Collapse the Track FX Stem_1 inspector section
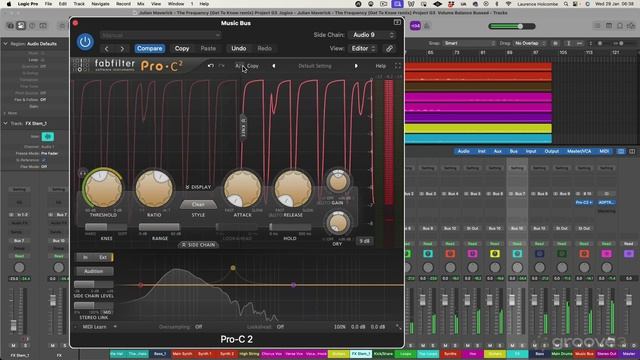The image size is (640, 360). coord(5,123)
